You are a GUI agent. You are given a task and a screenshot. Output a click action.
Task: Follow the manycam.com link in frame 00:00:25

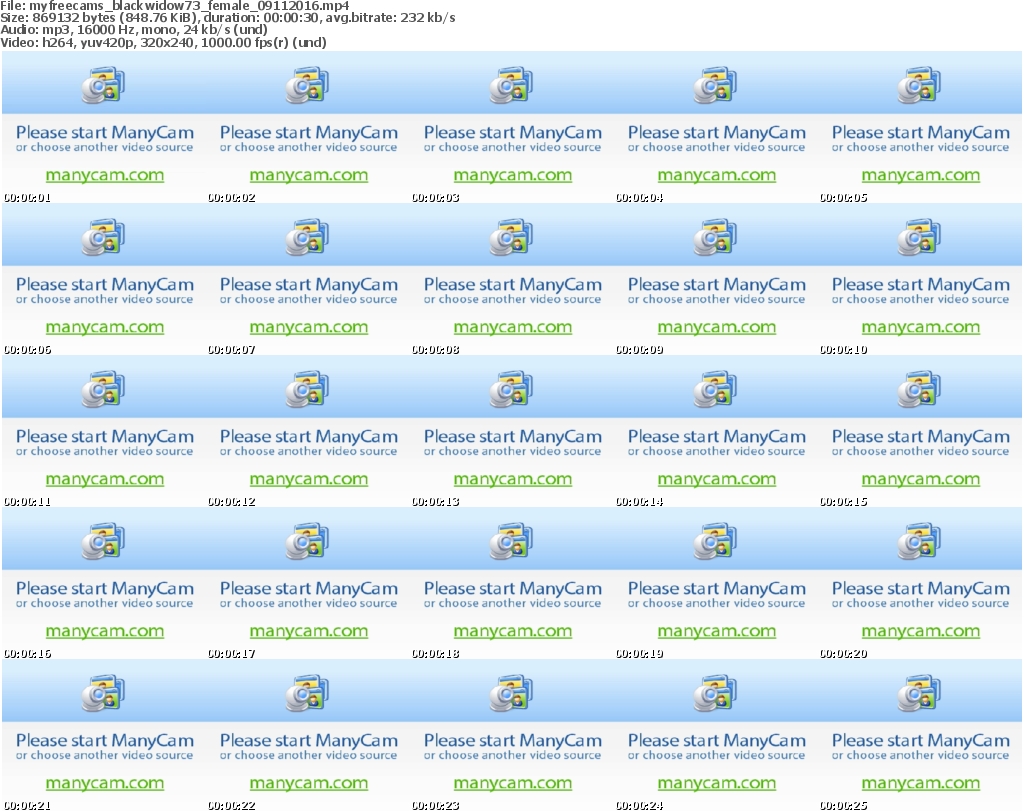pos(921,783)
